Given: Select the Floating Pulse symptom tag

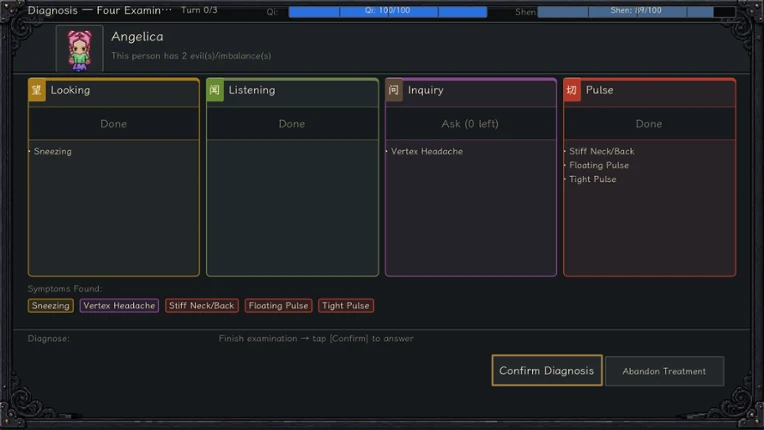Looking at the screenshot, I should pos(278,306).
